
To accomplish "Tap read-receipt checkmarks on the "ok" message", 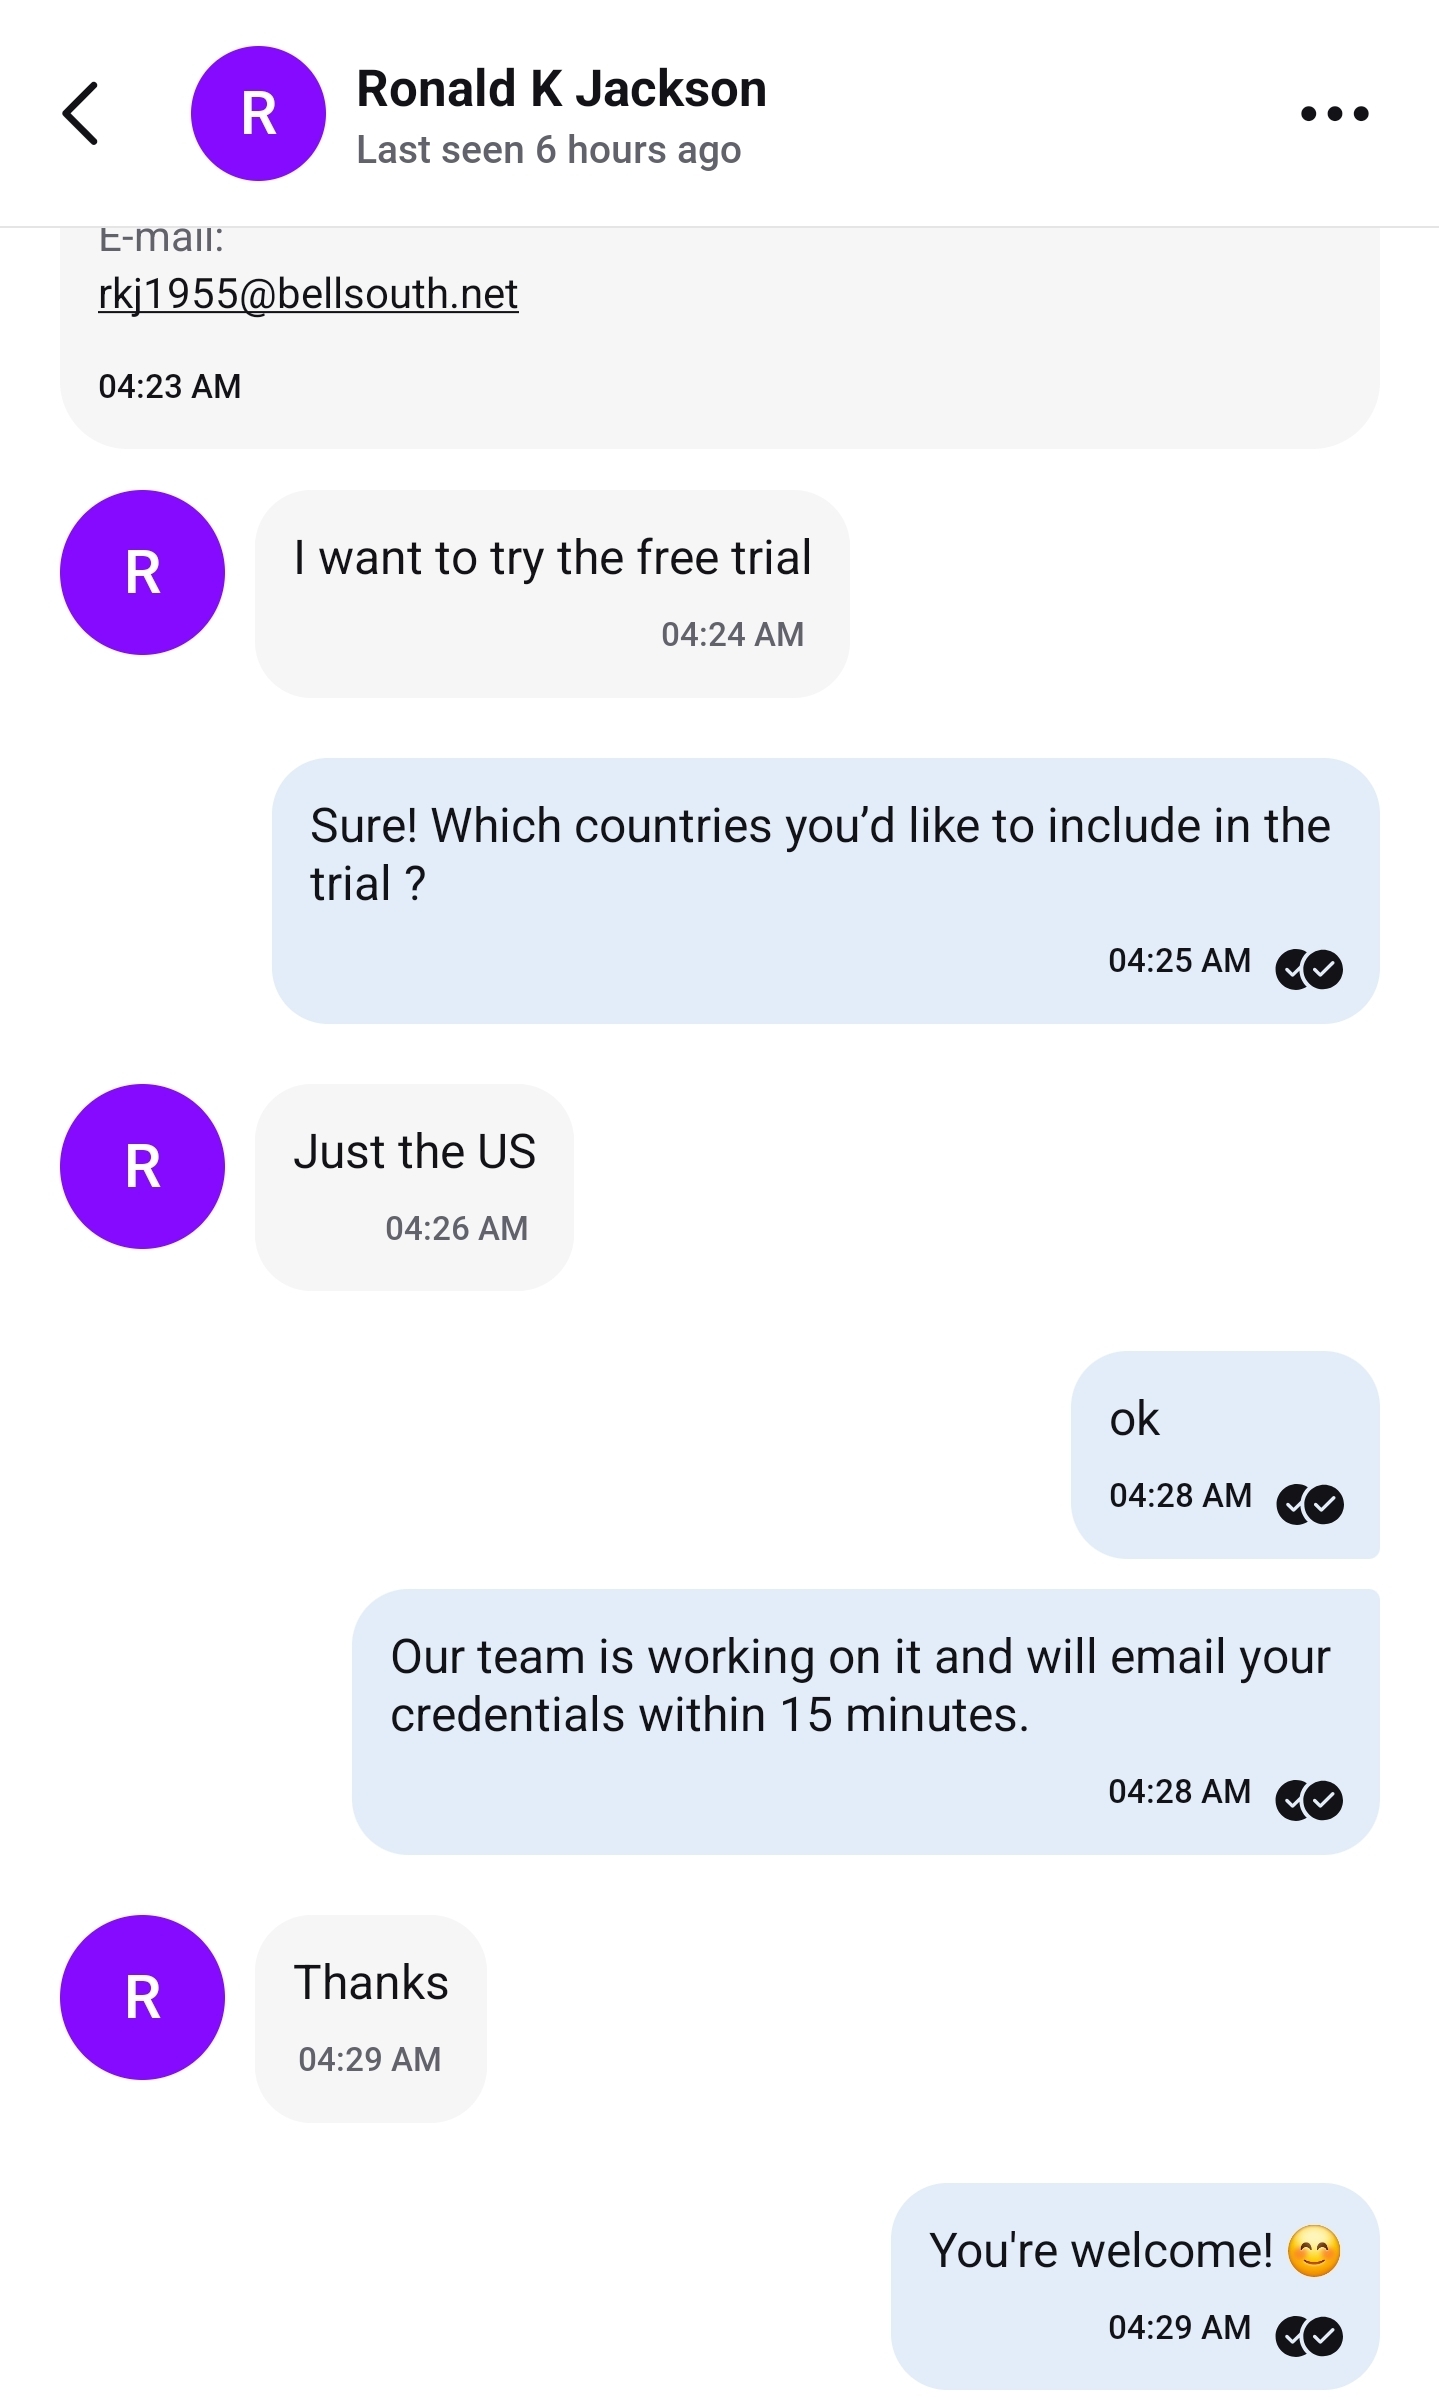I will (x=1310, y=1504).
